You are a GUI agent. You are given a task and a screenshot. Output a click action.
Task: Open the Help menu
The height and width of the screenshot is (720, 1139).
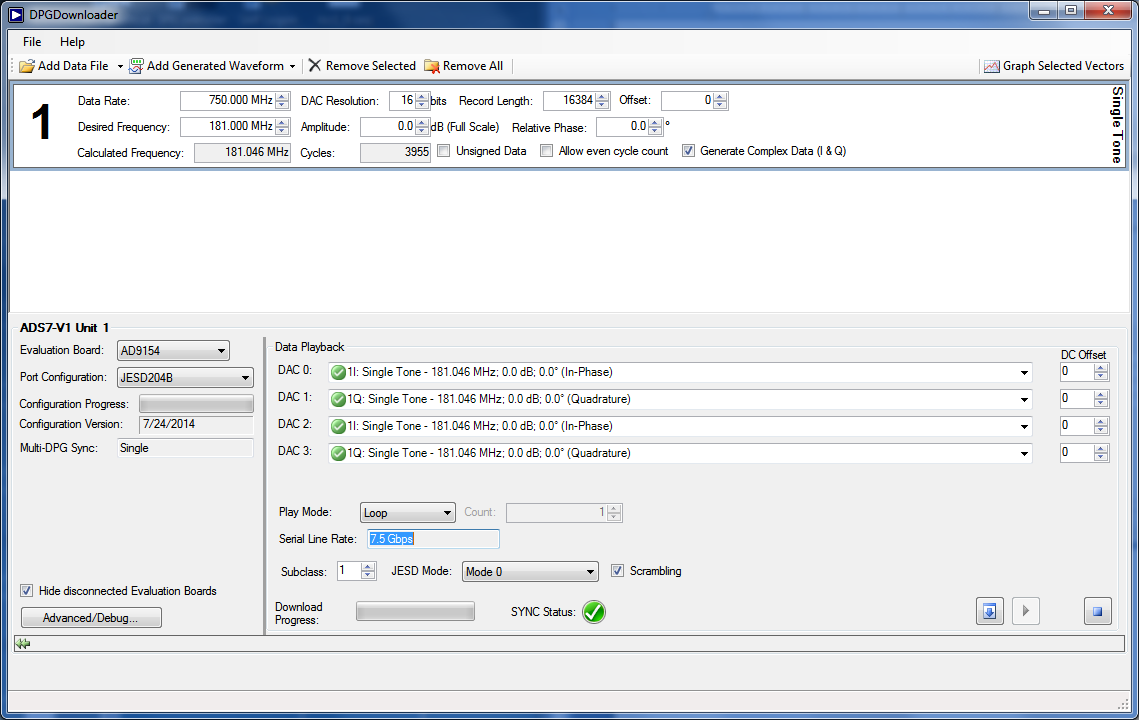(72, 42)
